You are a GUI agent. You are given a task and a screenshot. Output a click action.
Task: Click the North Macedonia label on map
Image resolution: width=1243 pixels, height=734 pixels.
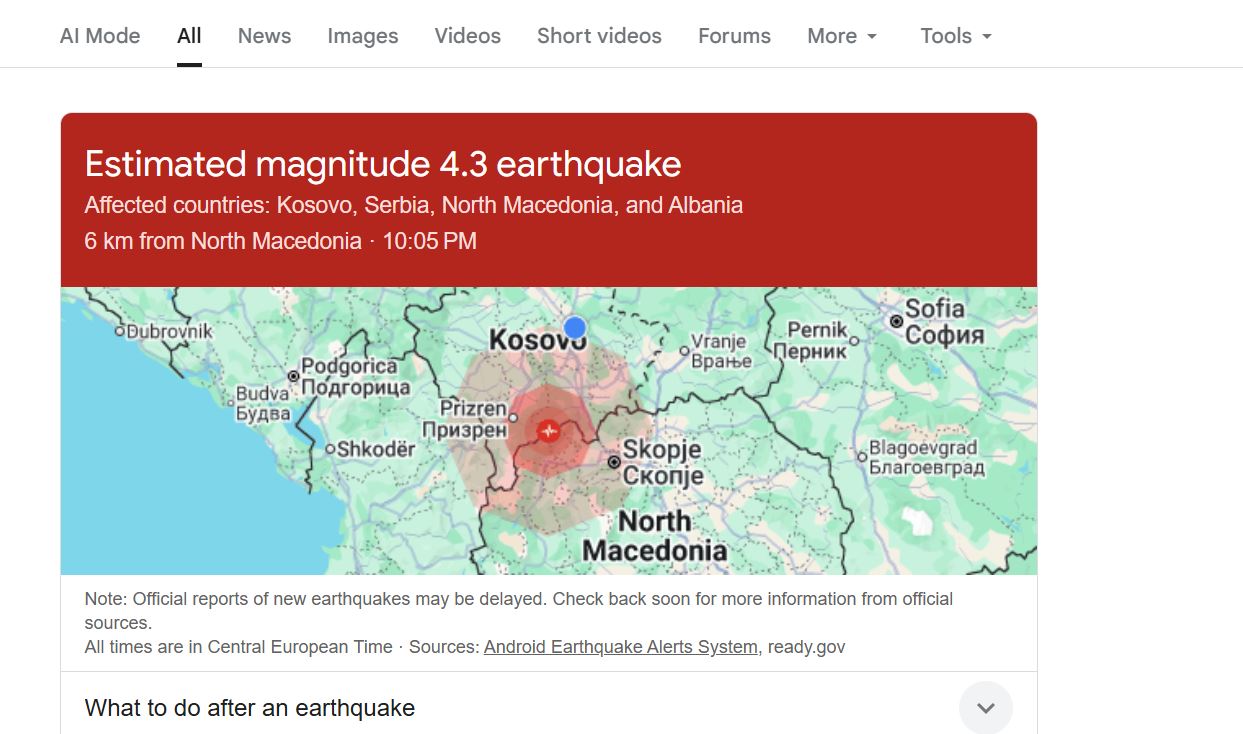point(655,536)
